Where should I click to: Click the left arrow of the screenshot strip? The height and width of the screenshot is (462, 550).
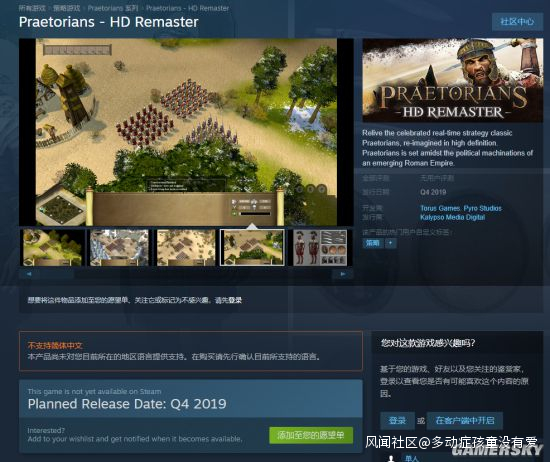point(29,274)
